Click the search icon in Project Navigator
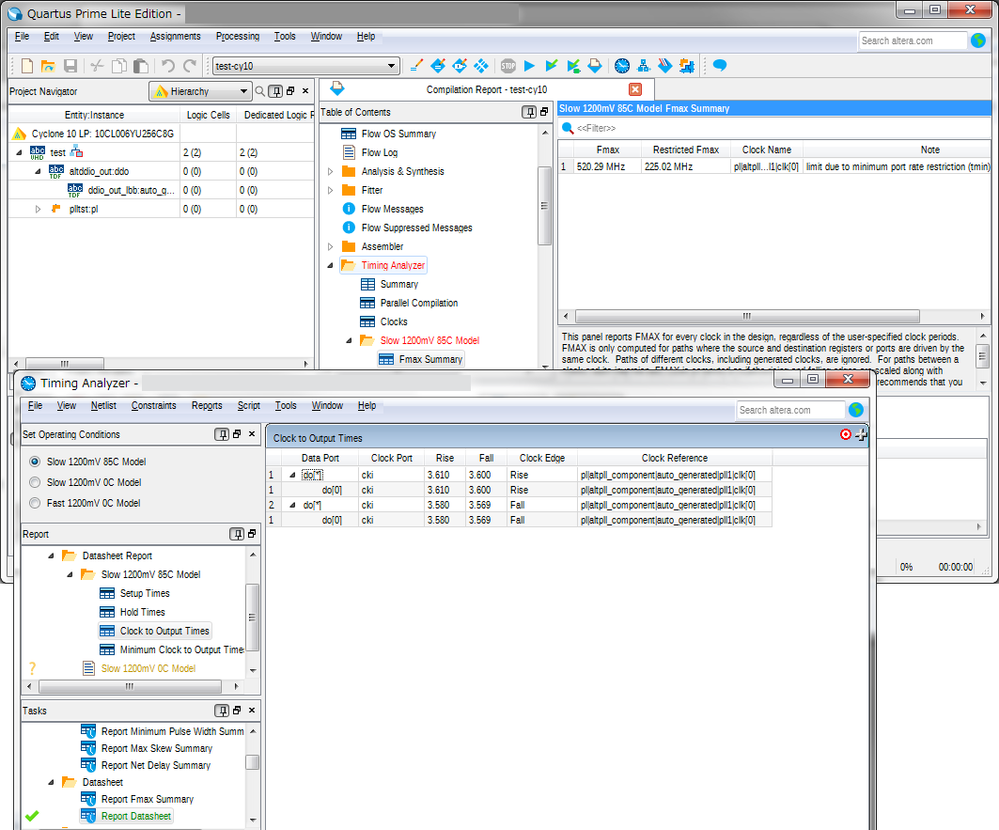The image size is (999, 830). (259, 91)
